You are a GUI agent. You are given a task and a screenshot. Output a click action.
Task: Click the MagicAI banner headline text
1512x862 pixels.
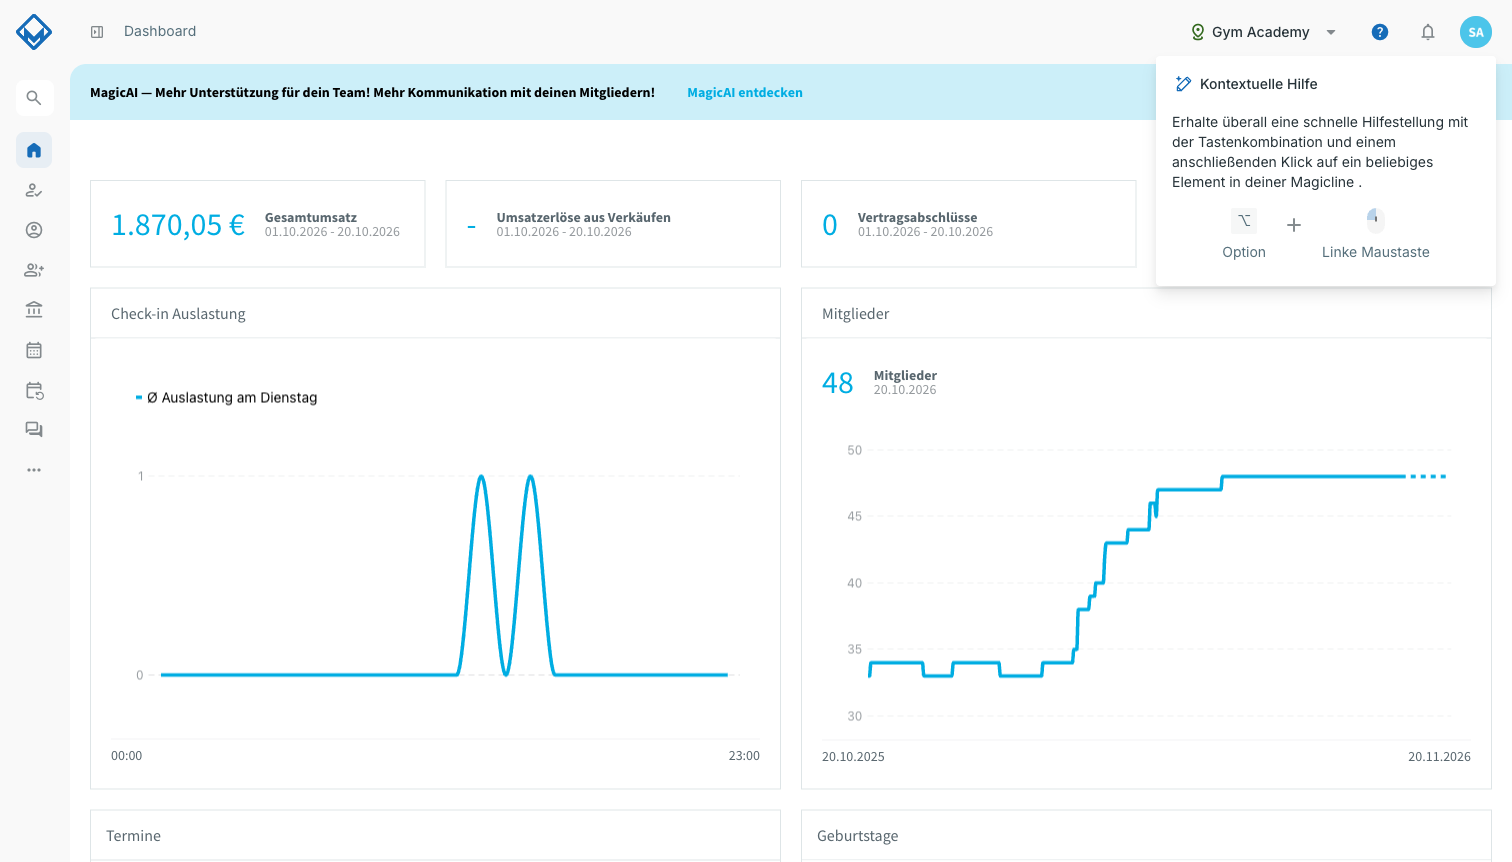pyautogui.click(x=372, y=92)
